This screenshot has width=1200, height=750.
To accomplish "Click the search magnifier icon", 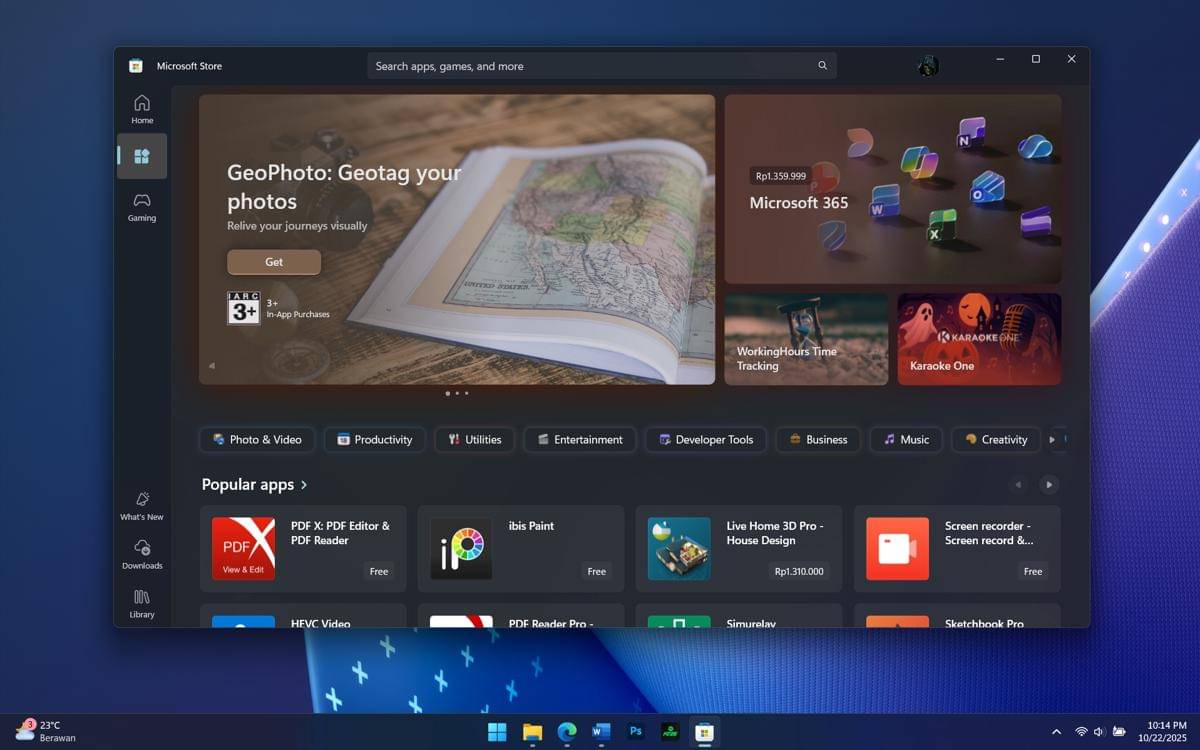I will click(x=822, y=66).
